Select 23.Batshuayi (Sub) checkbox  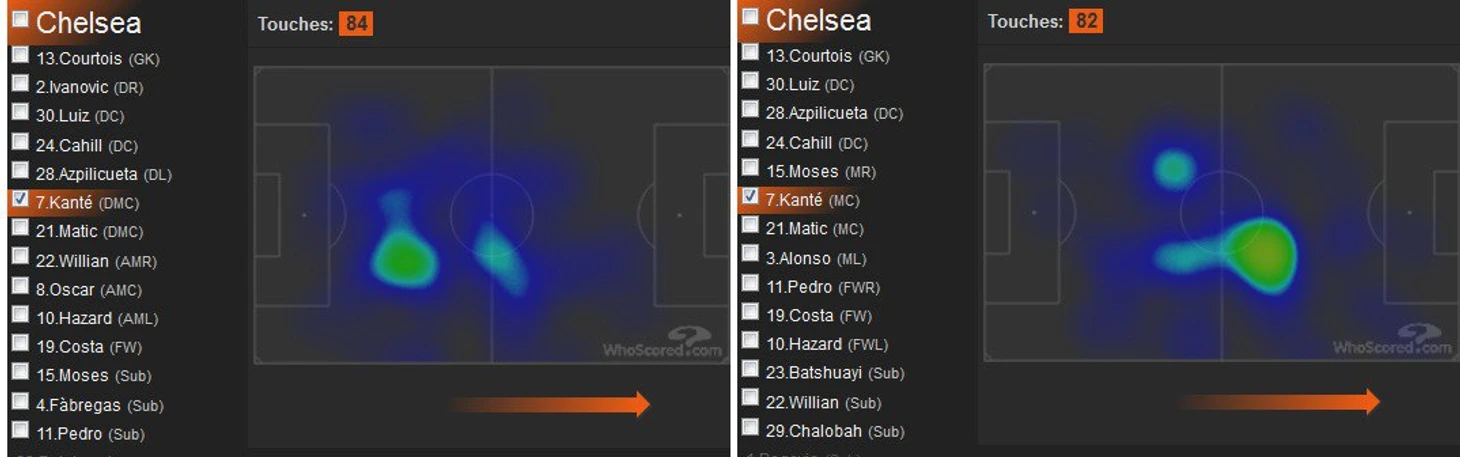[x=750, y=370]
